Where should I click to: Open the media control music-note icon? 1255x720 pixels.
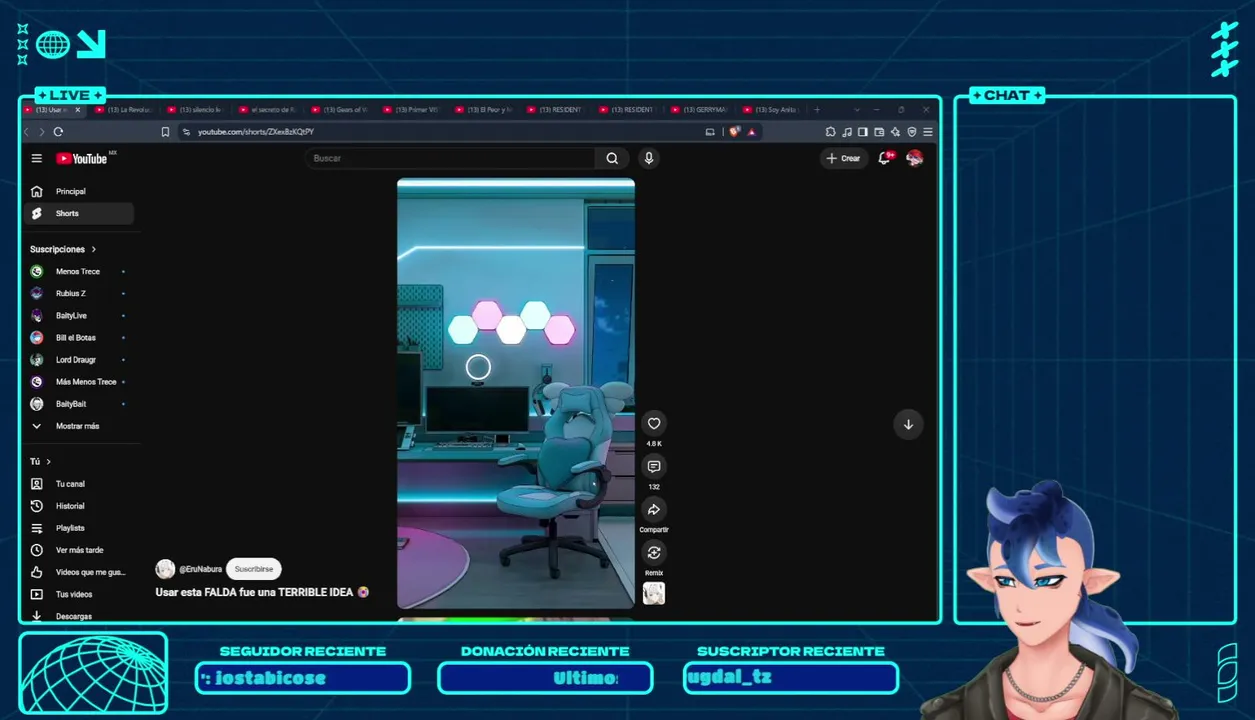(847, 132)
